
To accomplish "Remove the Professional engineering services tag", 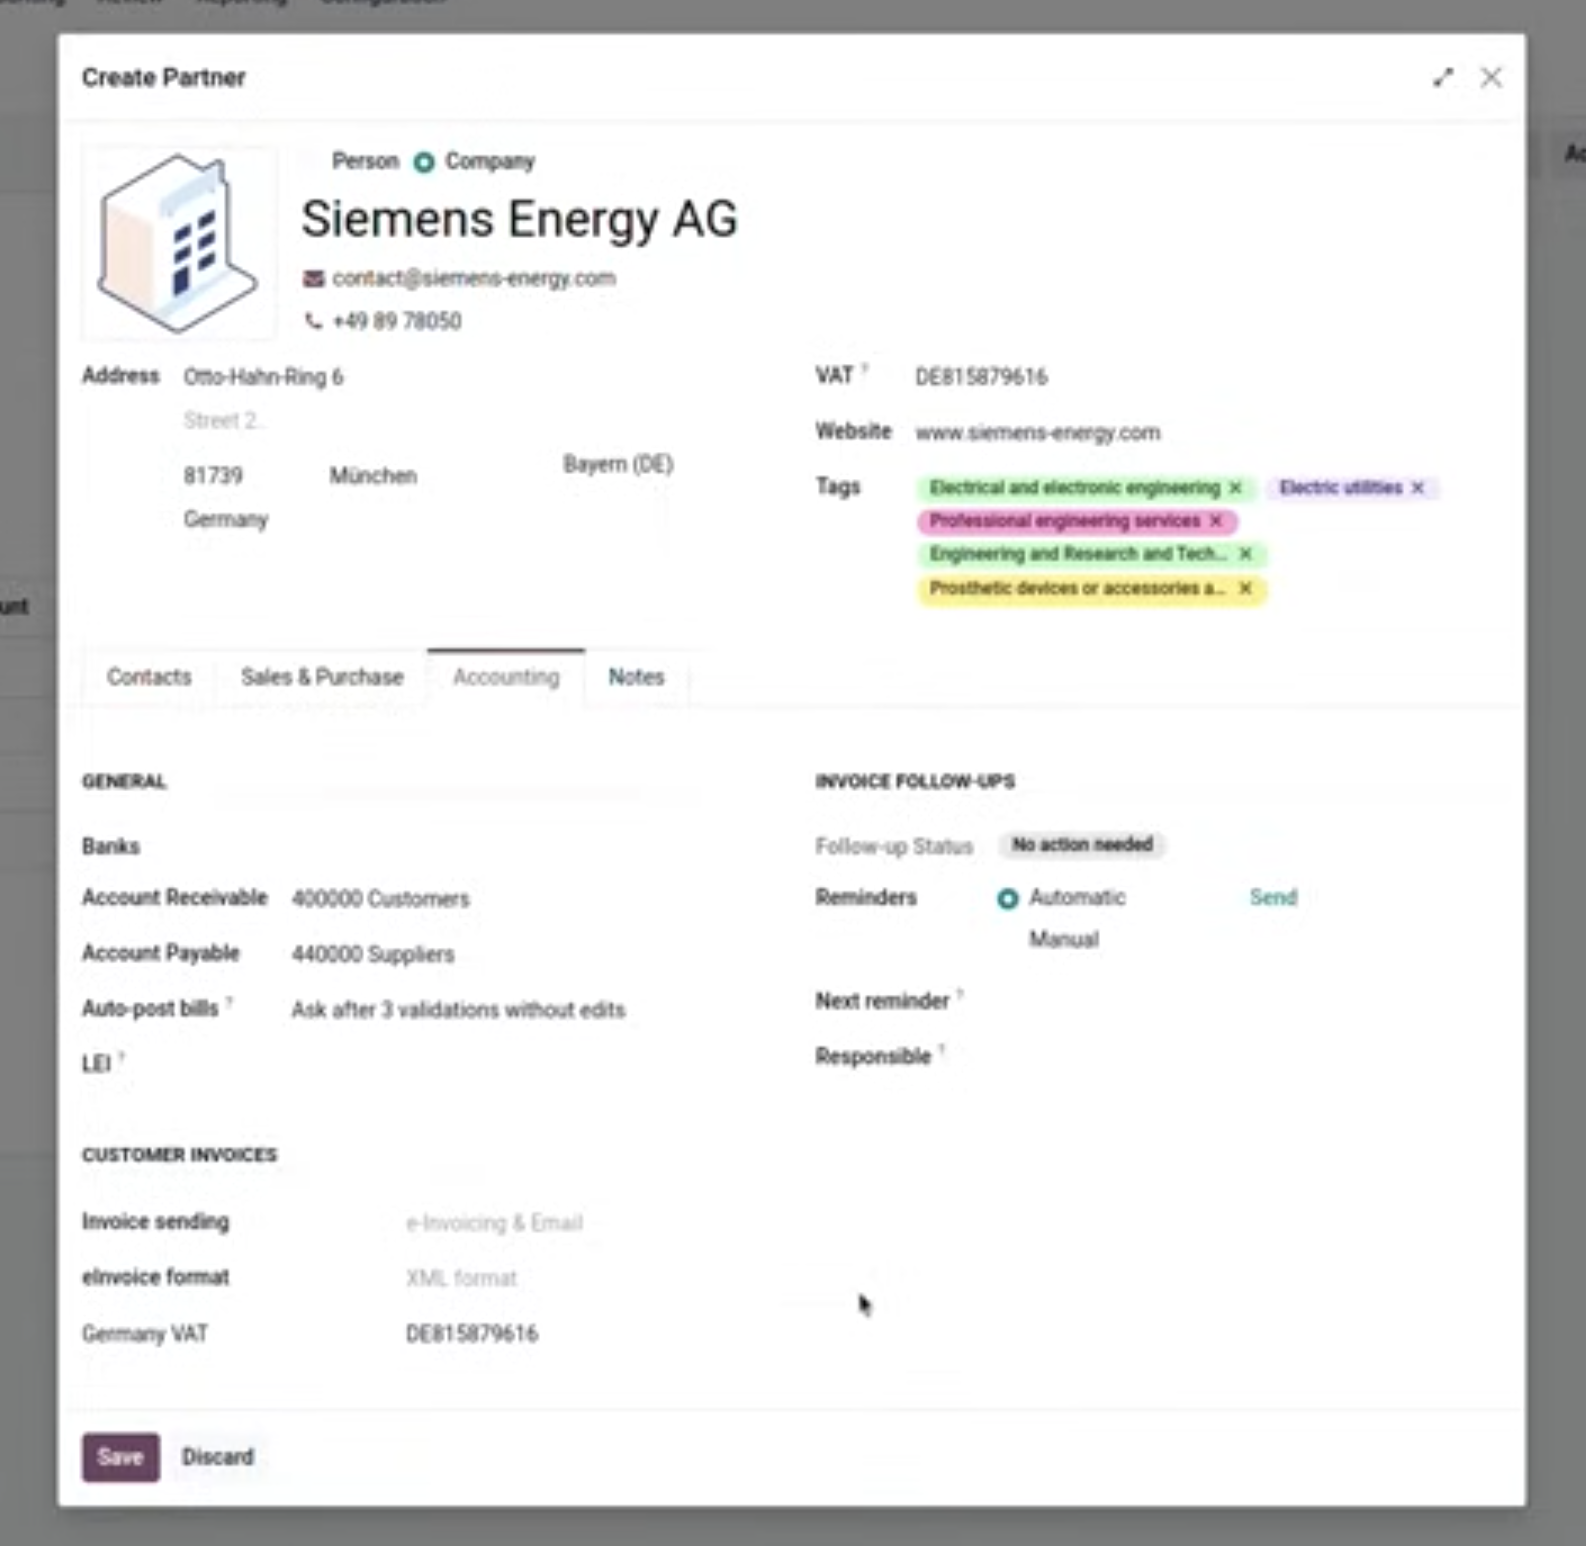I will (1216, 521).
